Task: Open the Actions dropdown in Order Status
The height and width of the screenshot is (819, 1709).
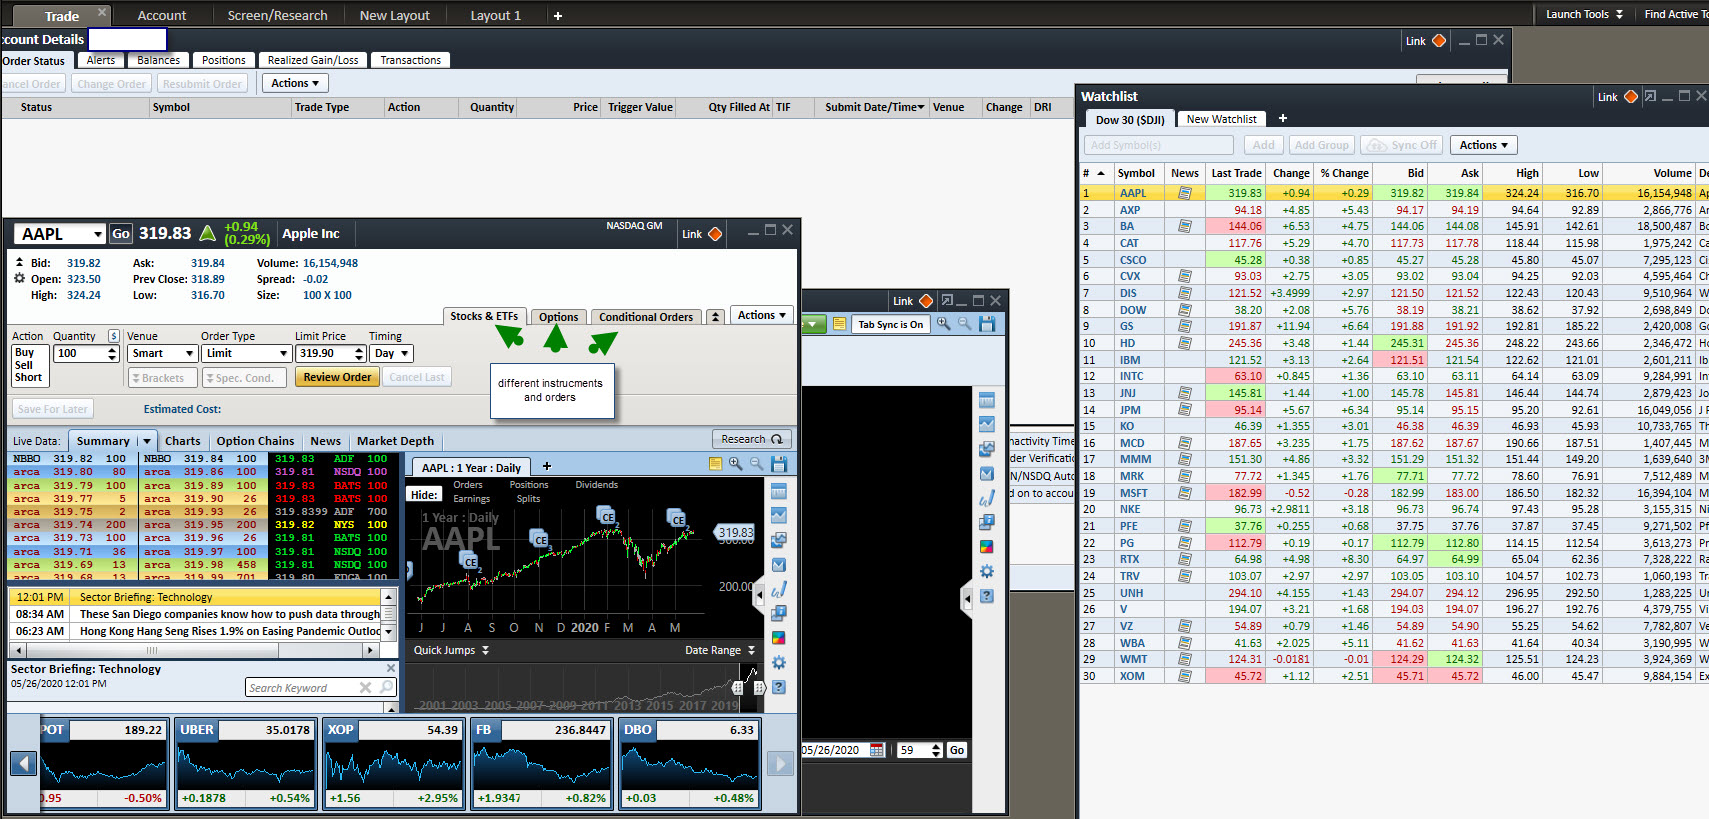Action: pos(295,84)
